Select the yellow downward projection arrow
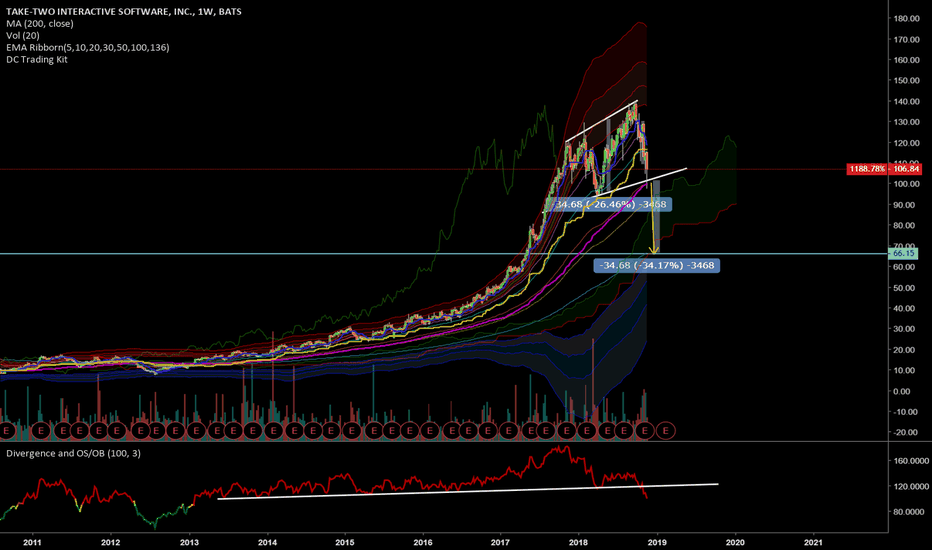Image resolution: width=932 pixels, height=550 pixels. pyautogui.click(x=654, y=218)
